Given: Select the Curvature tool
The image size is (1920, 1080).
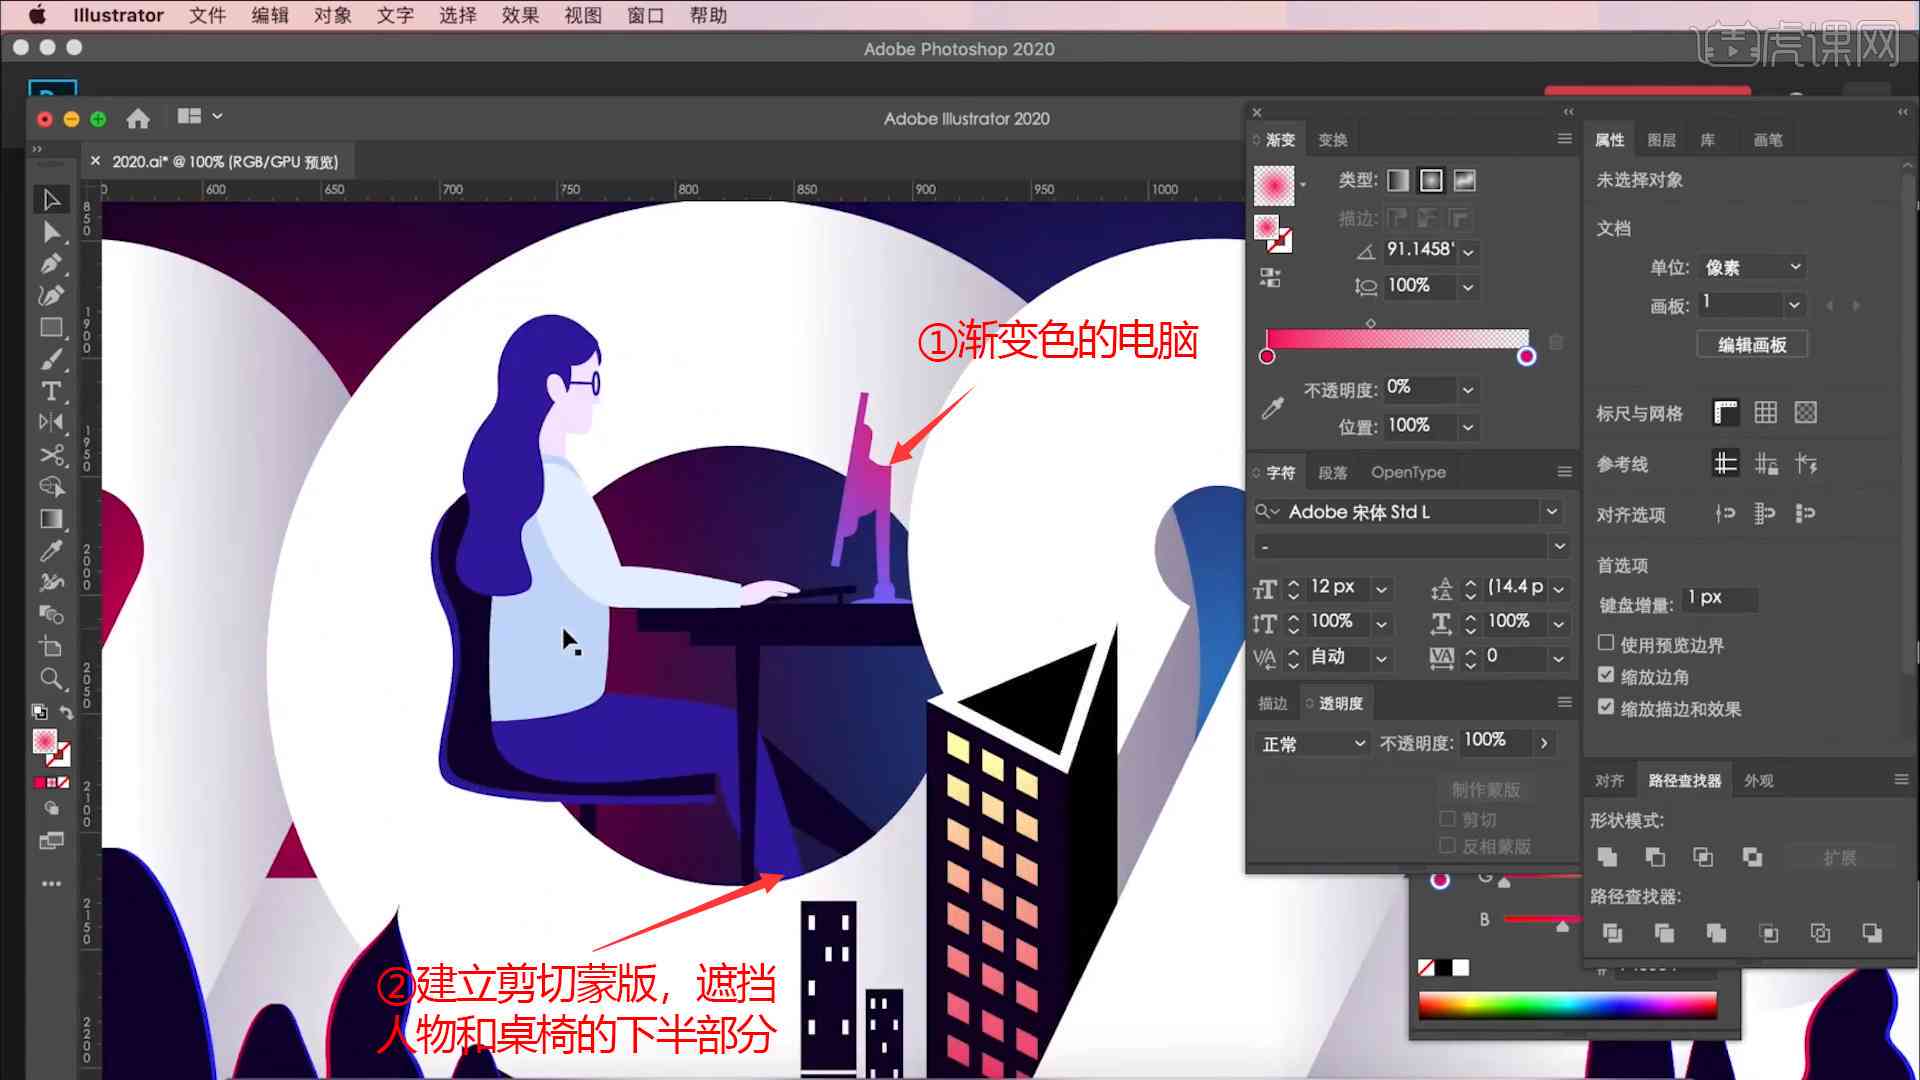Looking at the screenshot, I should point(51,296).
